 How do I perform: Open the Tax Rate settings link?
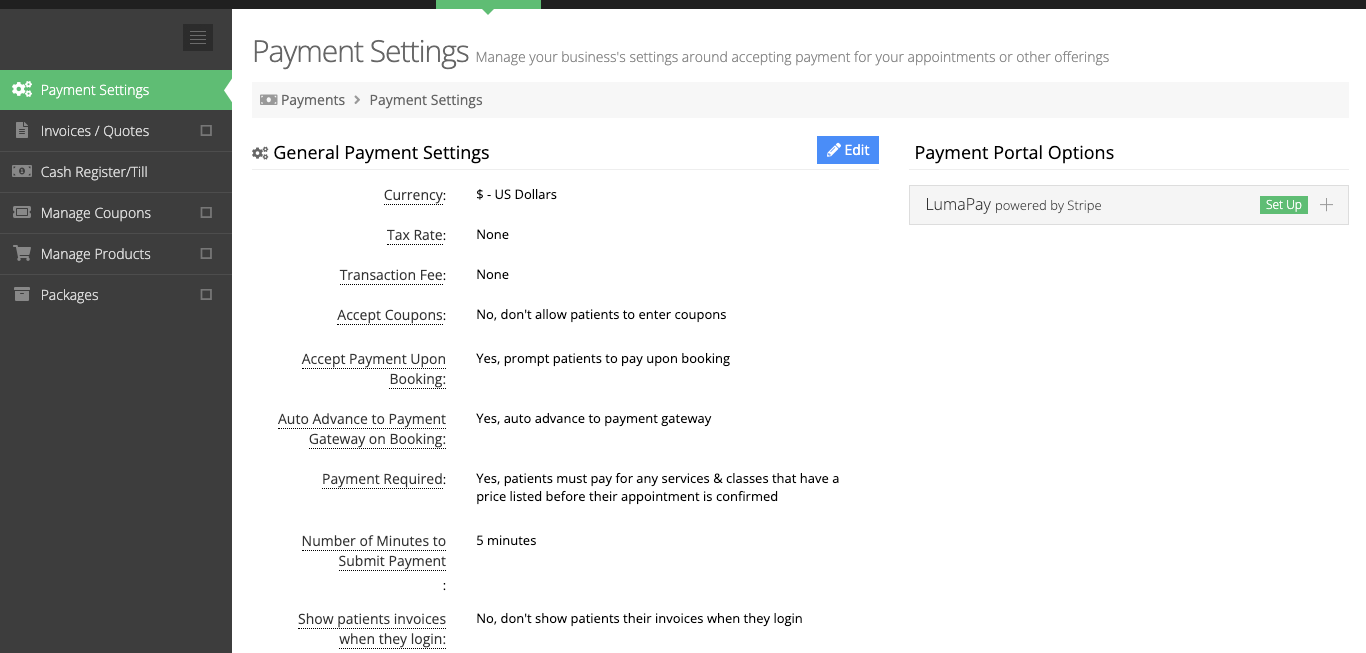click(417, 234)
